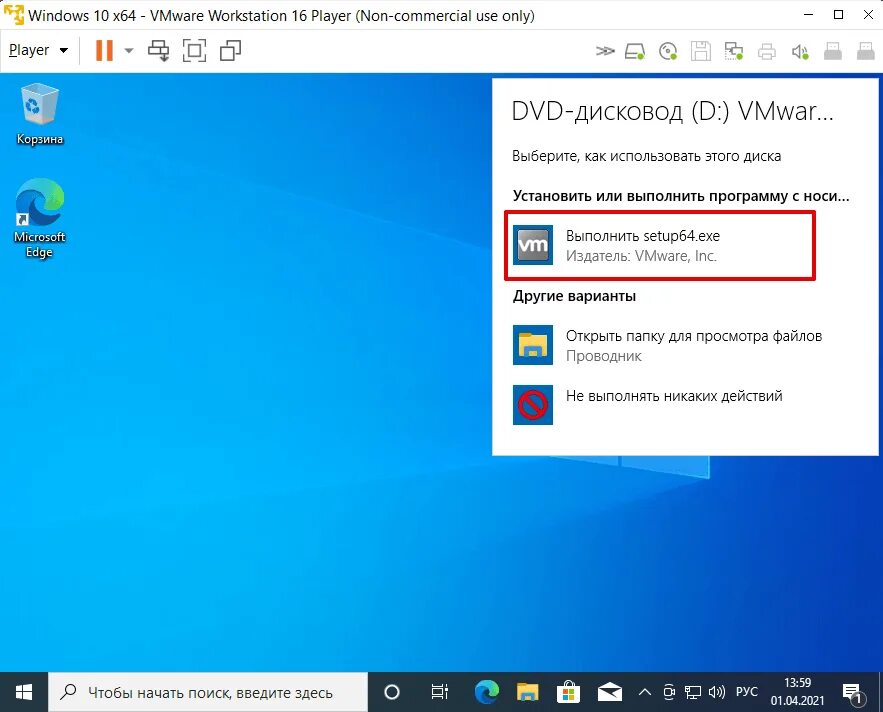
Task: Run setup64.exe from VMware, Inc.
Action: click(659, 245)
